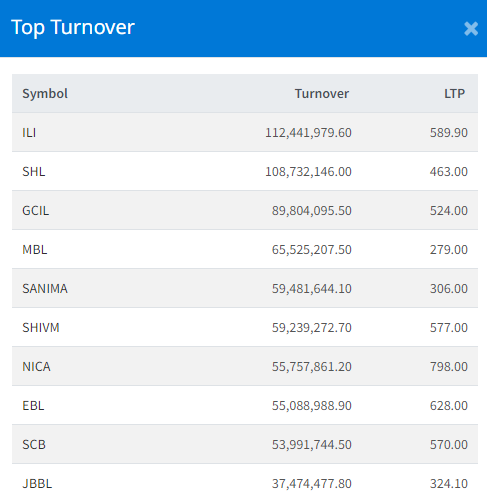This screenshot has height=499, width=487.
Task: Click turnover value 108,732,146.00
Action: (308, 172)
